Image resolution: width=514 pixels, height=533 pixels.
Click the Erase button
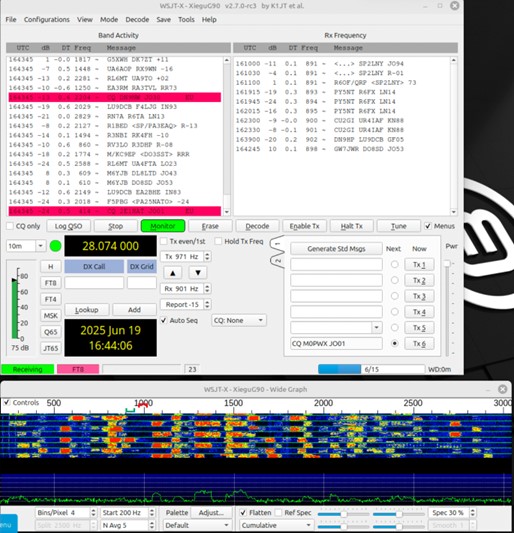(x=210, y=226)
